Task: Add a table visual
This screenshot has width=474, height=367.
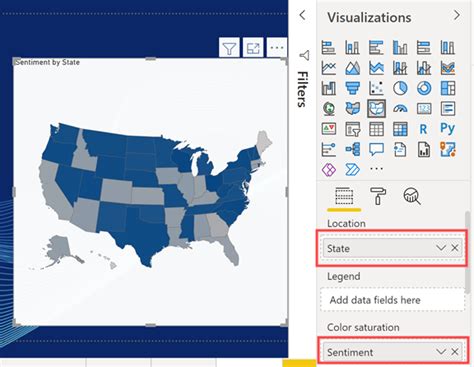Action: pyautogui.click(x=376, y=129)
